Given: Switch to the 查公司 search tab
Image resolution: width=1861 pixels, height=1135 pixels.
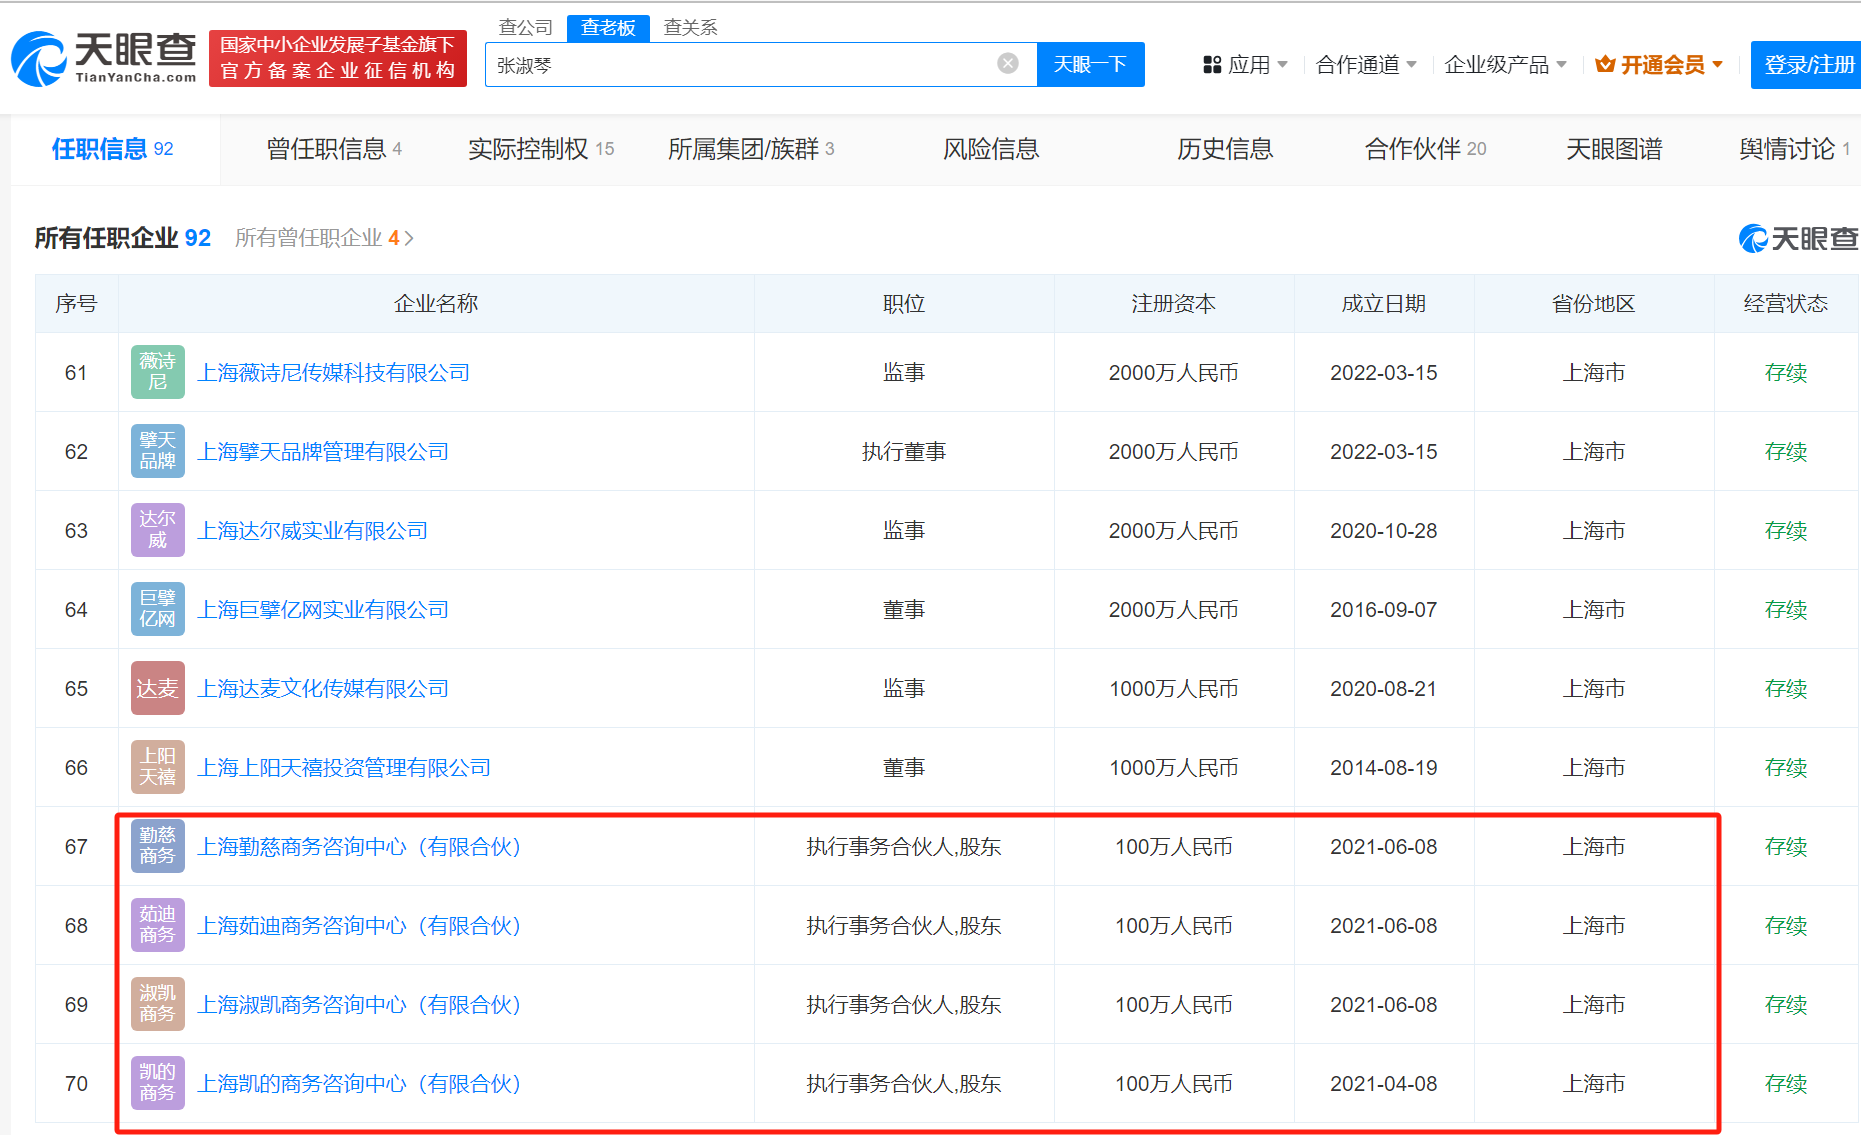Looking at the screenshot, I should tap(526, 28).
